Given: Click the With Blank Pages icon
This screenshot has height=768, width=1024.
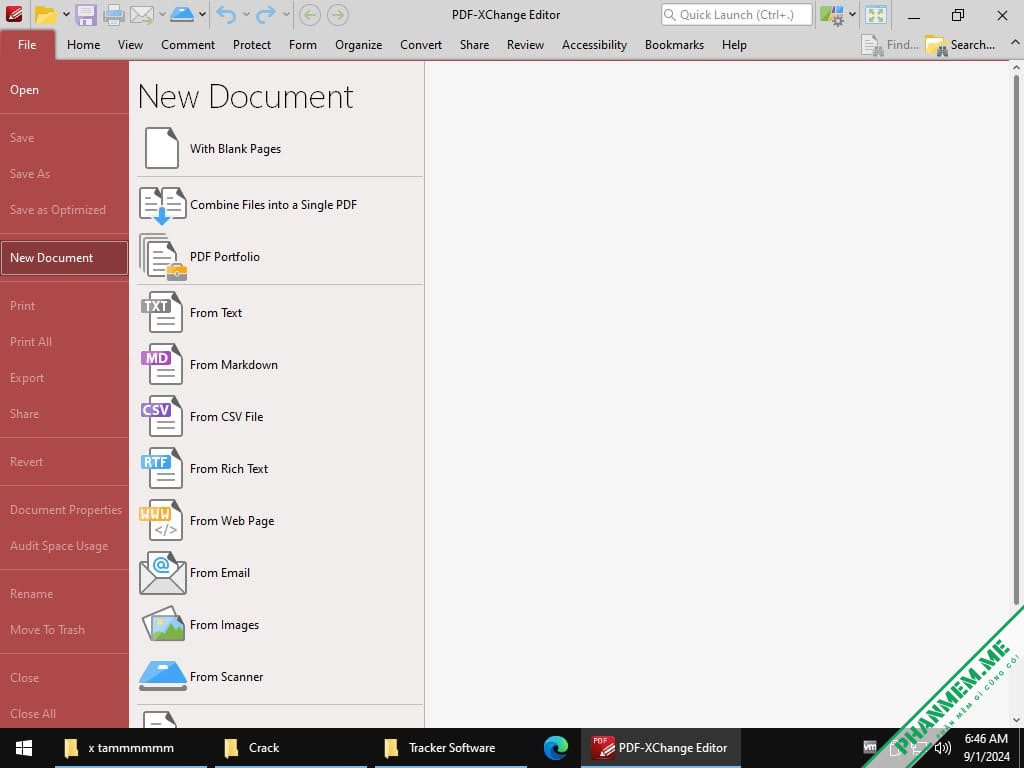Looking at the screenshot, I should pos(162,148).
